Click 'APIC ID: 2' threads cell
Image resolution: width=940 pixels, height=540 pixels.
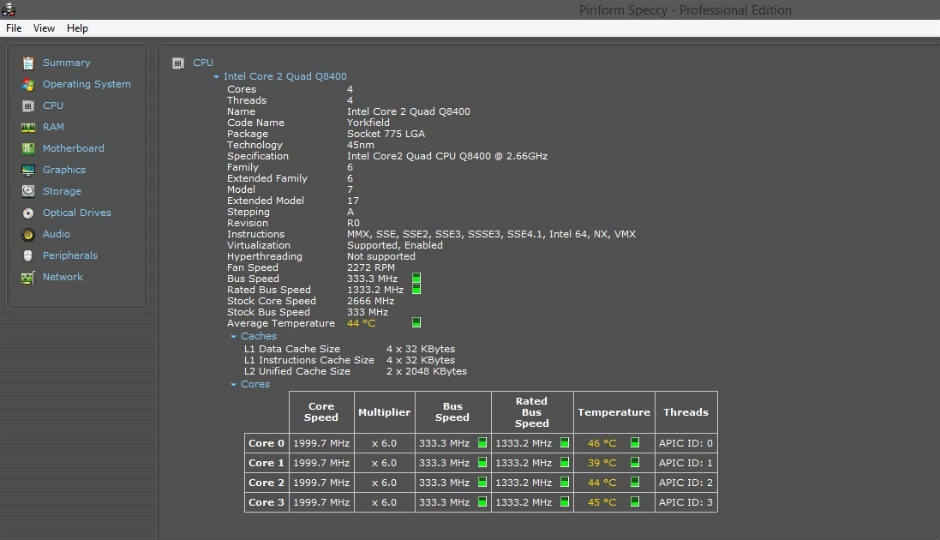tap(686, 482)
